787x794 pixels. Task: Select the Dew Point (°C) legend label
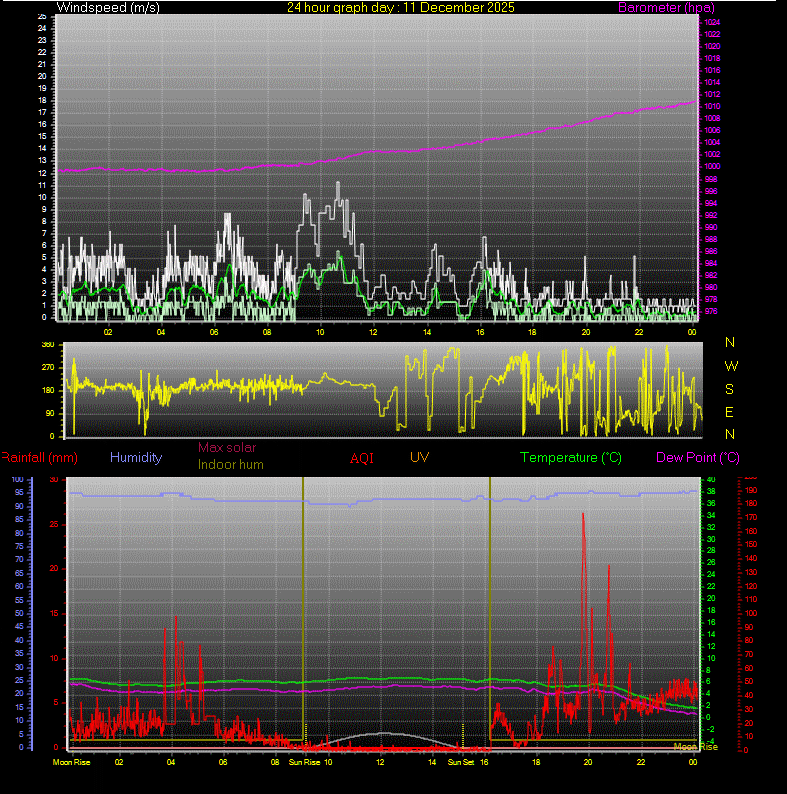coord(698,458)
